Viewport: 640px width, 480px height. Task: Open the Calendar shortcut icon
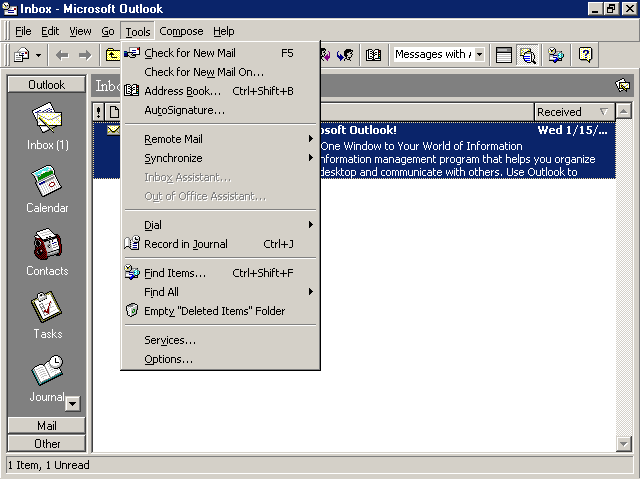click(47, 180)
